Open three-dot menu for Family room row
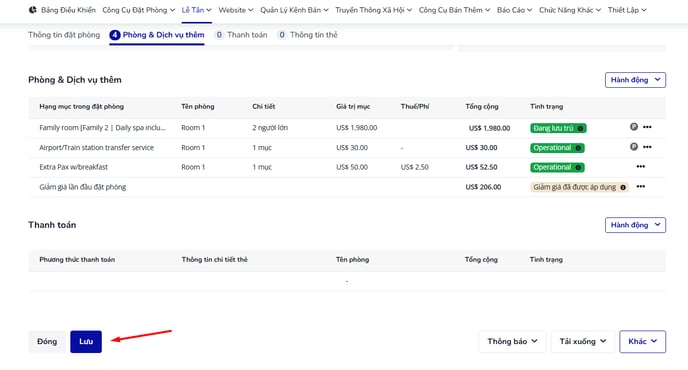The width and height of the screenshot is (688, 370). coord(647,127)
